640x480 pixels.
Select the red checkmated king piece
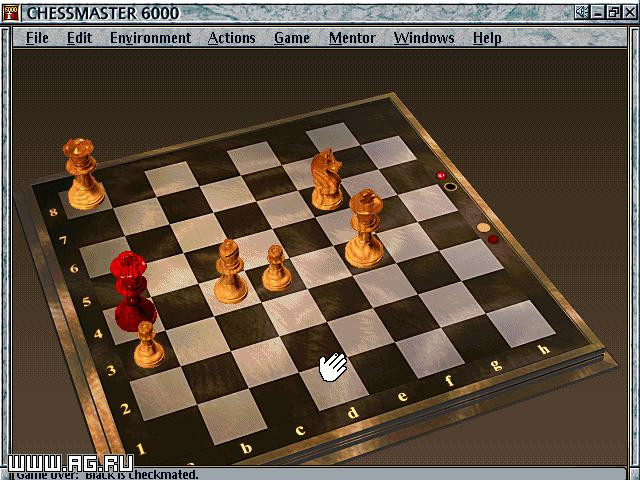[x=132, y=291]
